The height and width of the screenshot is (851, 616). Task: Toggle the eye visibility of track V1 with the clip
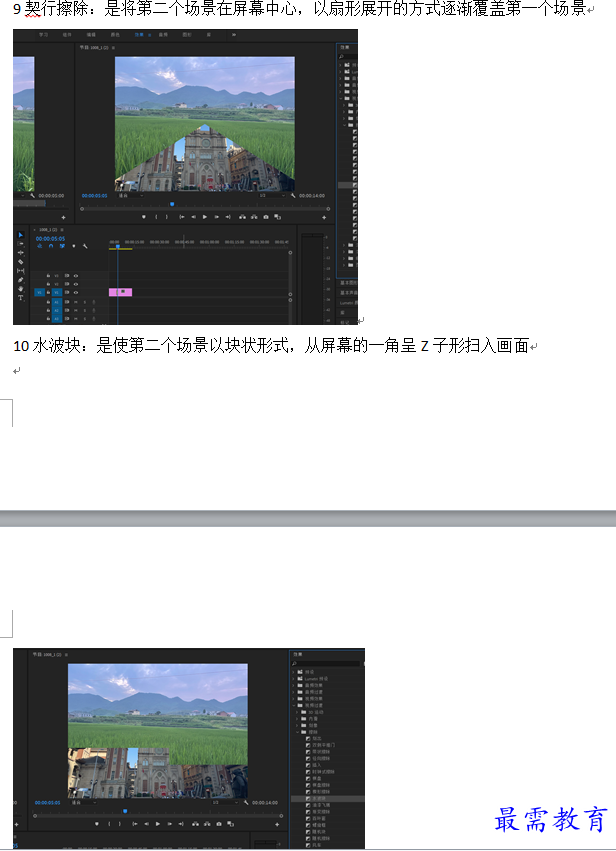point(76,293)
